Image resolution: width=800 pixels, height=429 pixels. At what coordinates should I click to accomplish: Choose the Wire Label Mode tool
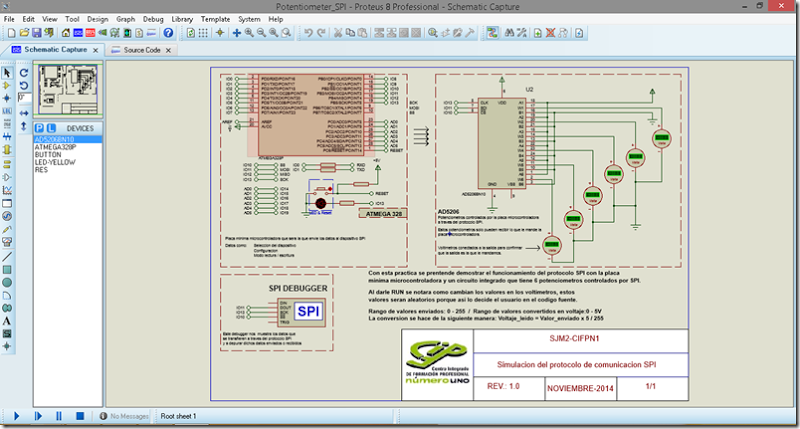(x=7, y=111)
